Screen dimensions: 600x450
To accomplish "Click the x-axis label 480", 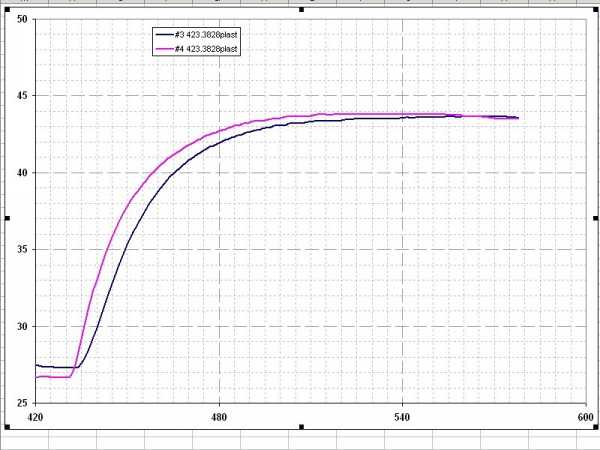I will click(x=219, y=417).
